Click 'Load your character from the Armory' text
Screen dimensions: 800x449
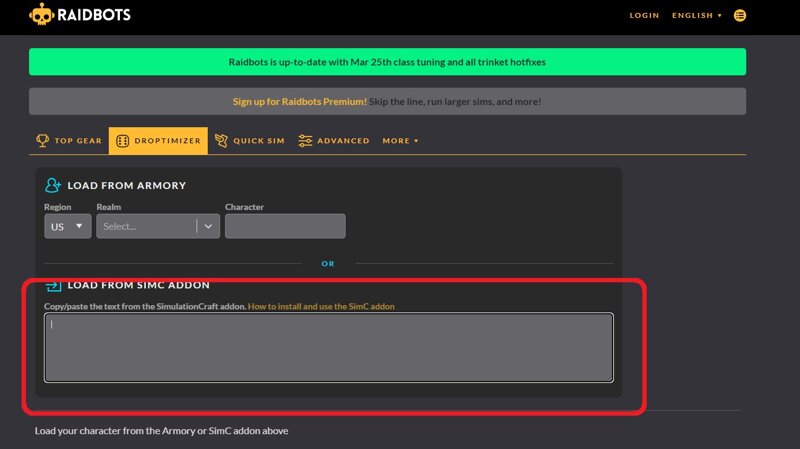pos(161,431)
